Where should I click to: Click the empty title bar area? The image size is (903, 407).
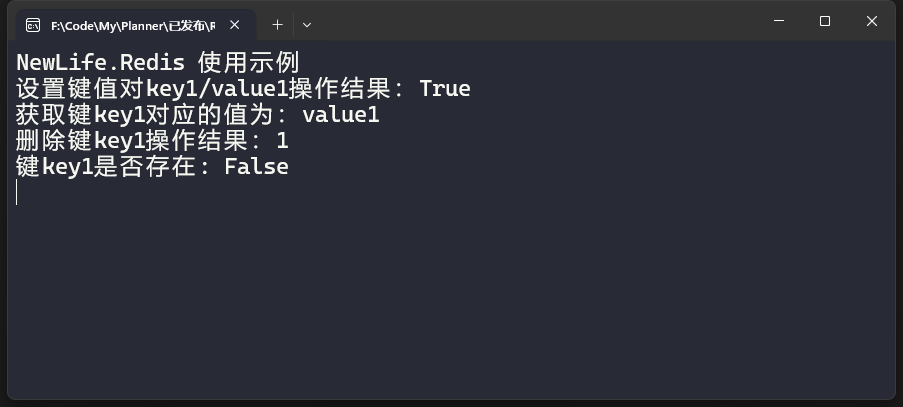coord(540,22)
